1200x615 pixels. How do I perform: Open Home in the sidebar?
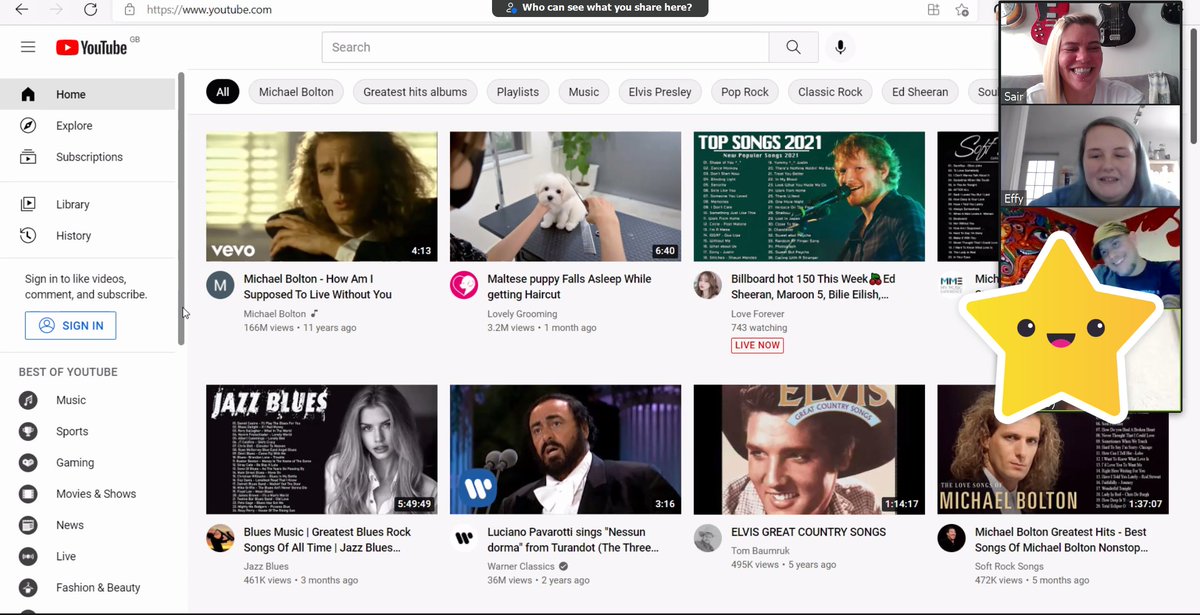click(x=87, y=94)
